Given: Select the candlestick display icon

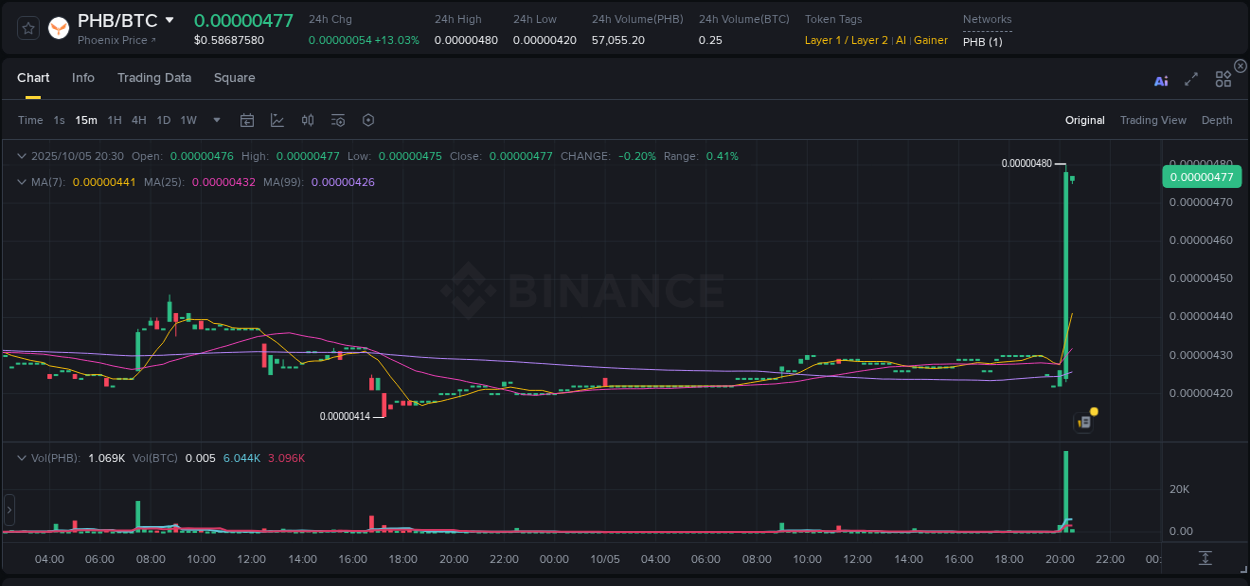Looking at the screenshot, I should tap(308, 120).
